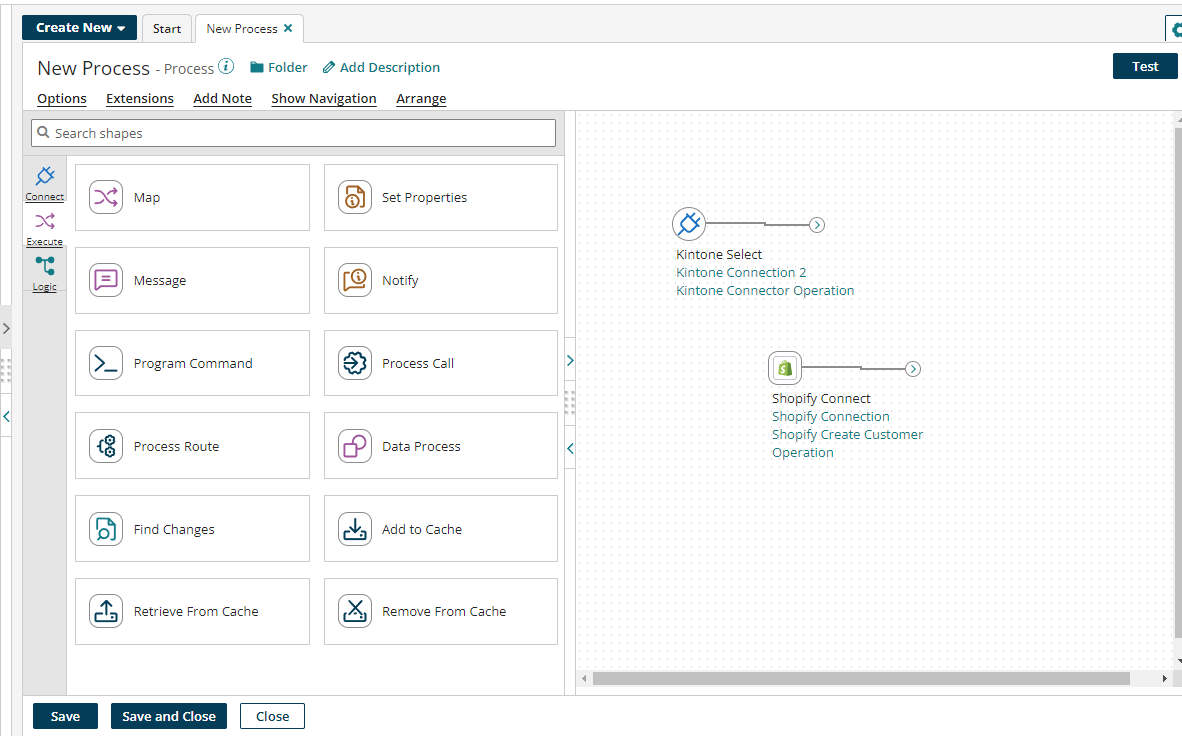This screenshot has height=736, width=1182.
Task: Click the Kintone Select connector shape
Action: coord(688,224)
